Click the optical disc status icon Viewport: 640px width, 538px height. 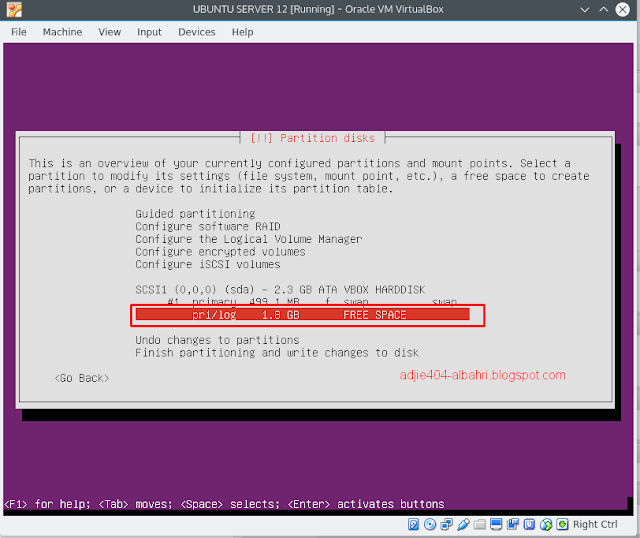coord(430,524)
